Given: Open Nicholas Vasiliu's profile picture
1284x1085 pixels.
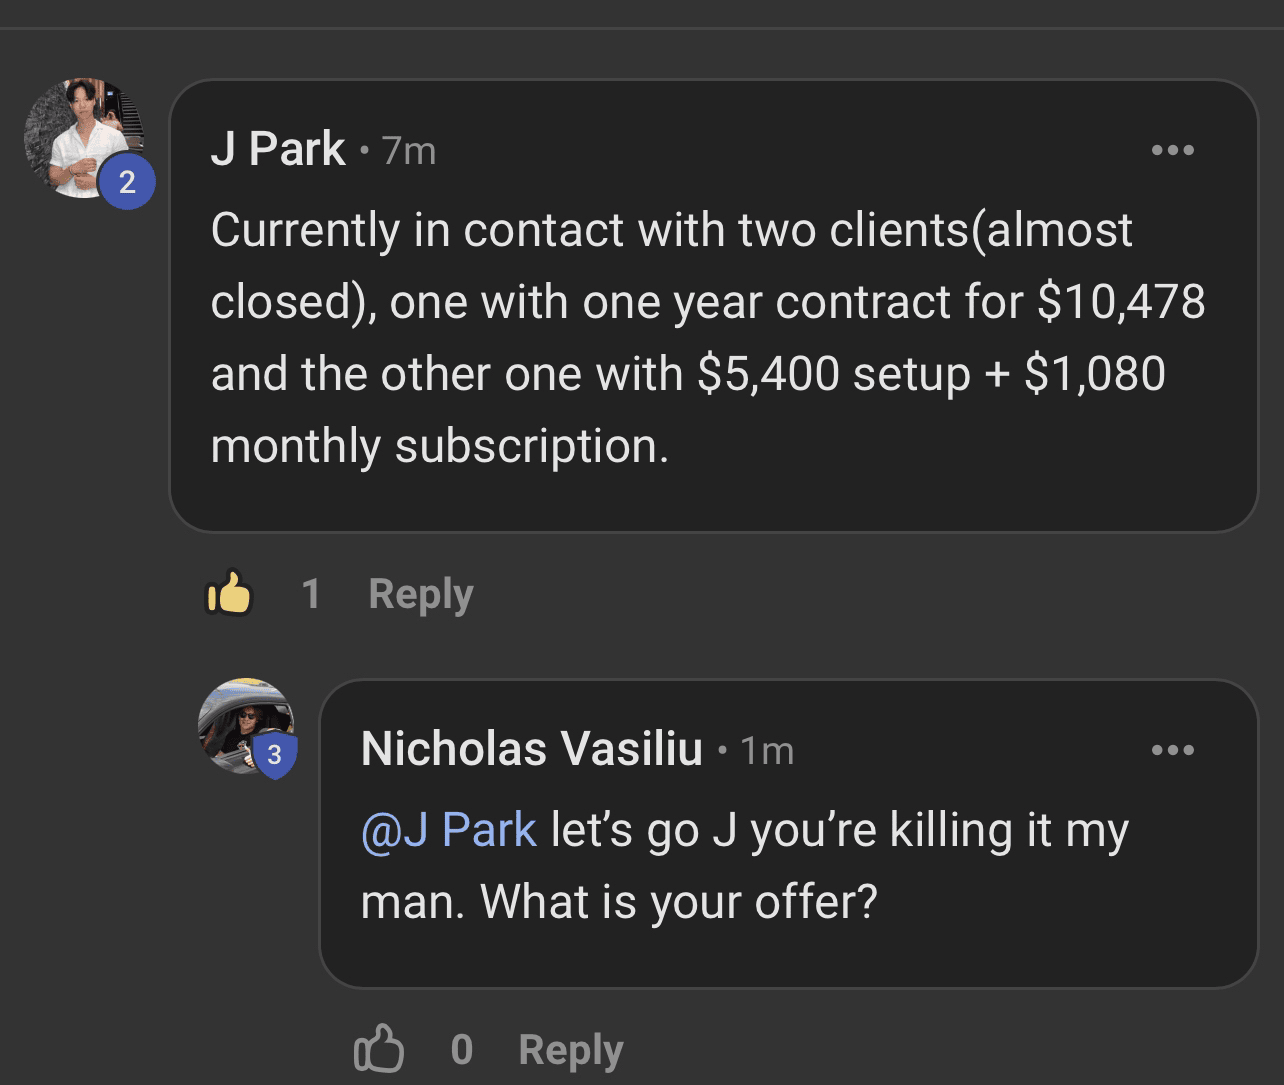Looking at the screenshot, I should pos(240,722).
